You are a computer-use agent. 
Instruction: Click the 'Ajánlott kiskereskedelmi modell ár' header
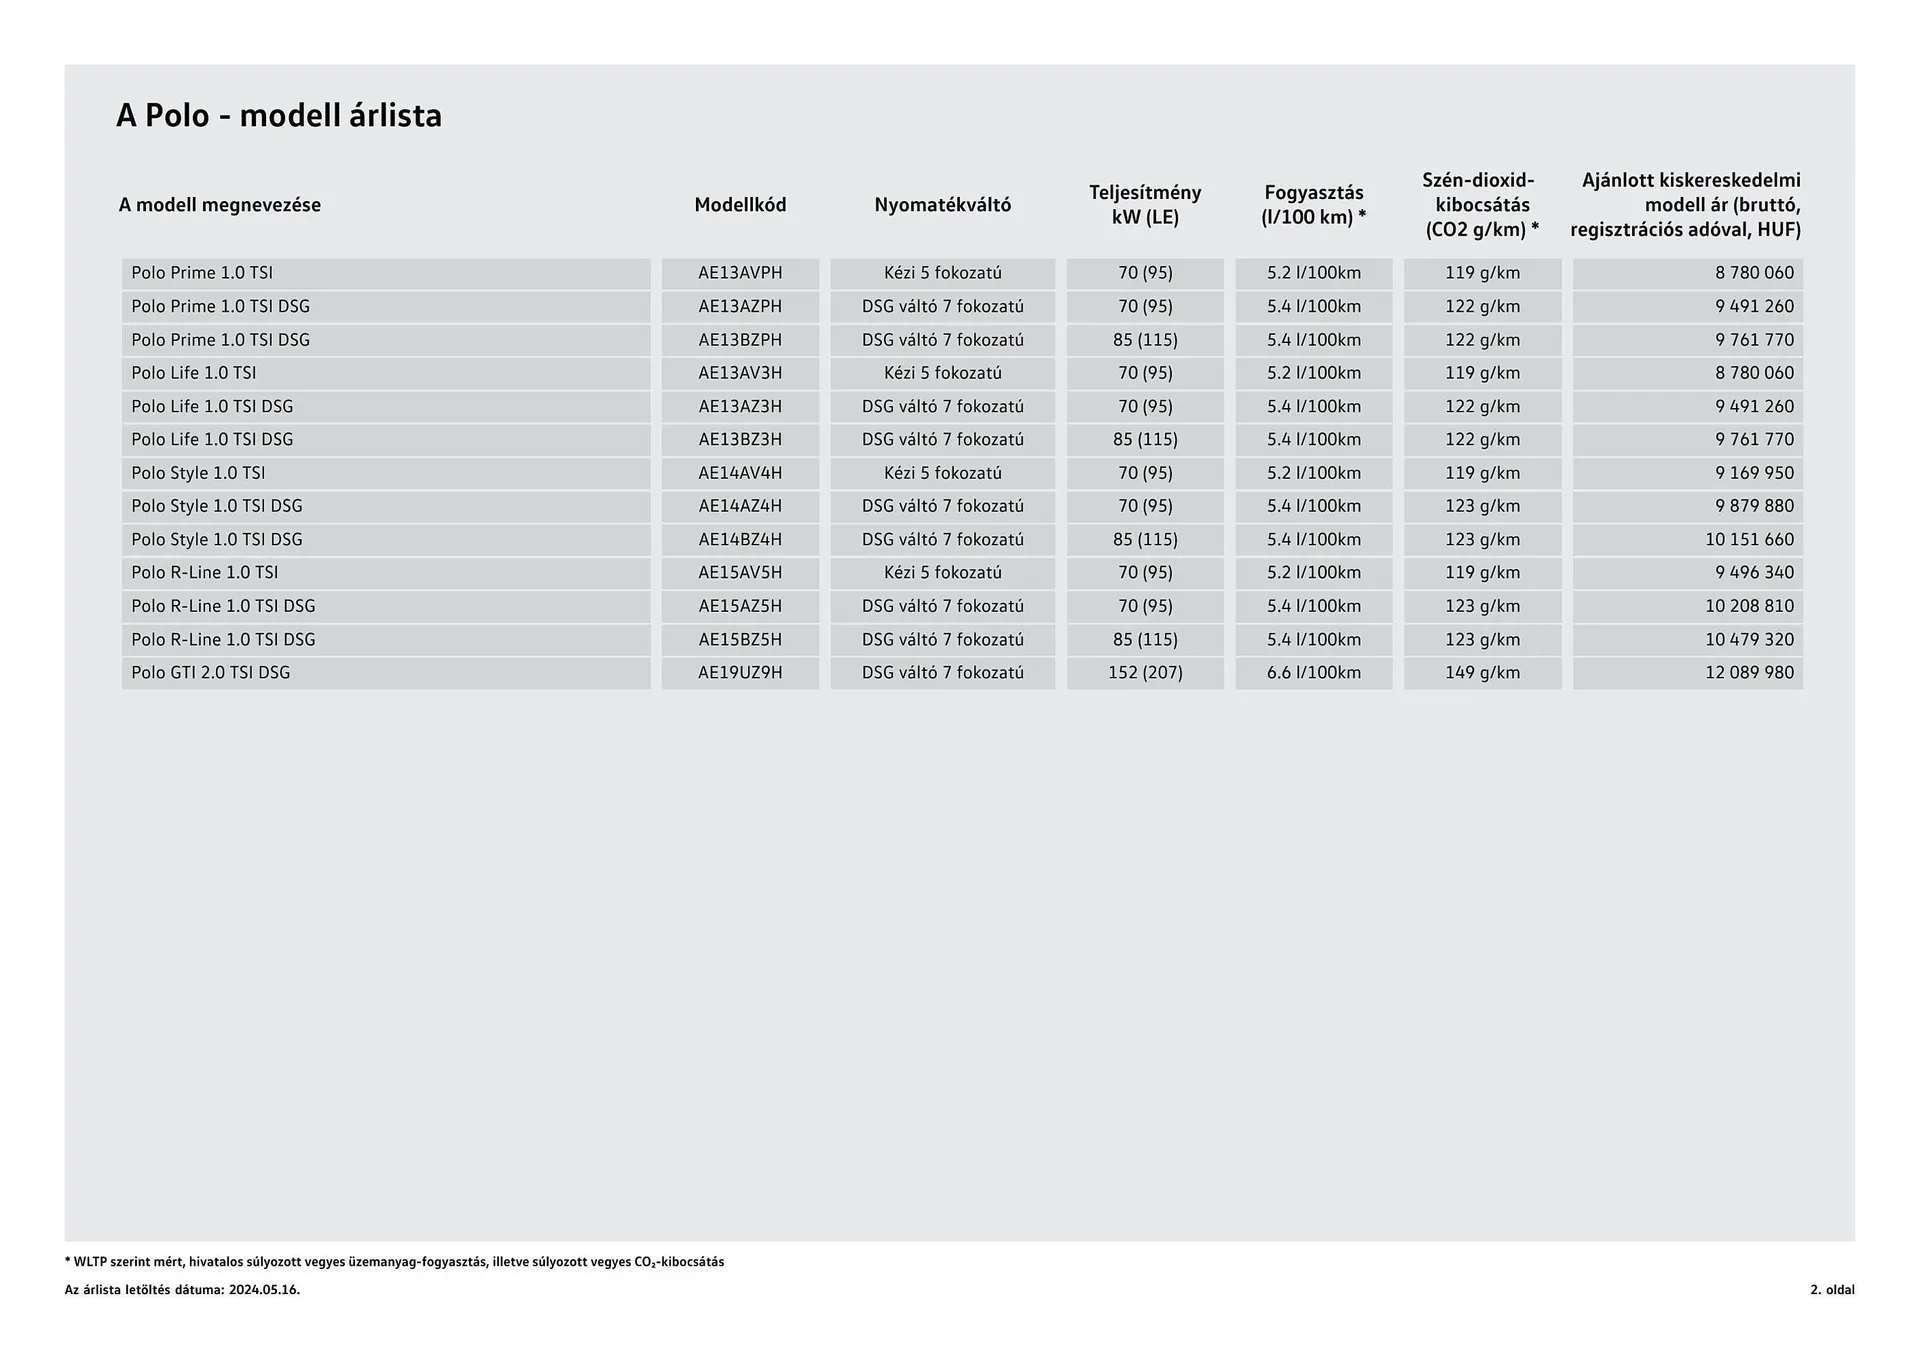pos(1688,205)
